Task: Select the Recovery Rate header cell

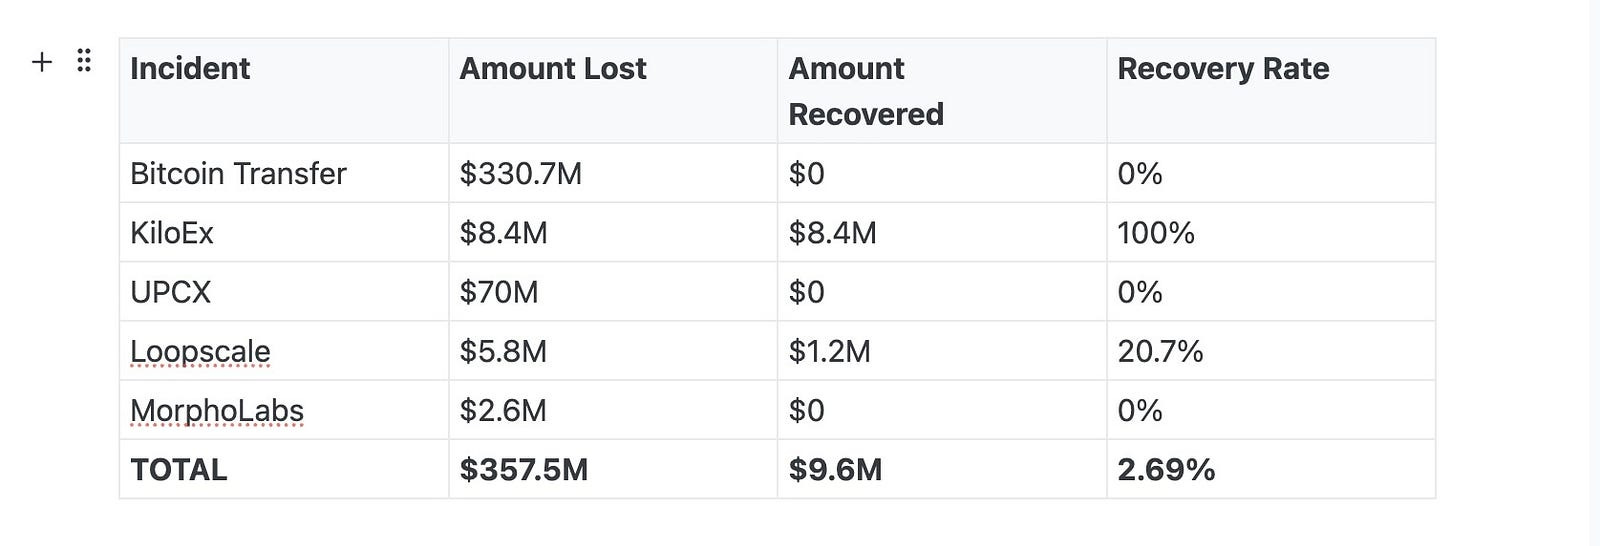Action: (1271, 91)
